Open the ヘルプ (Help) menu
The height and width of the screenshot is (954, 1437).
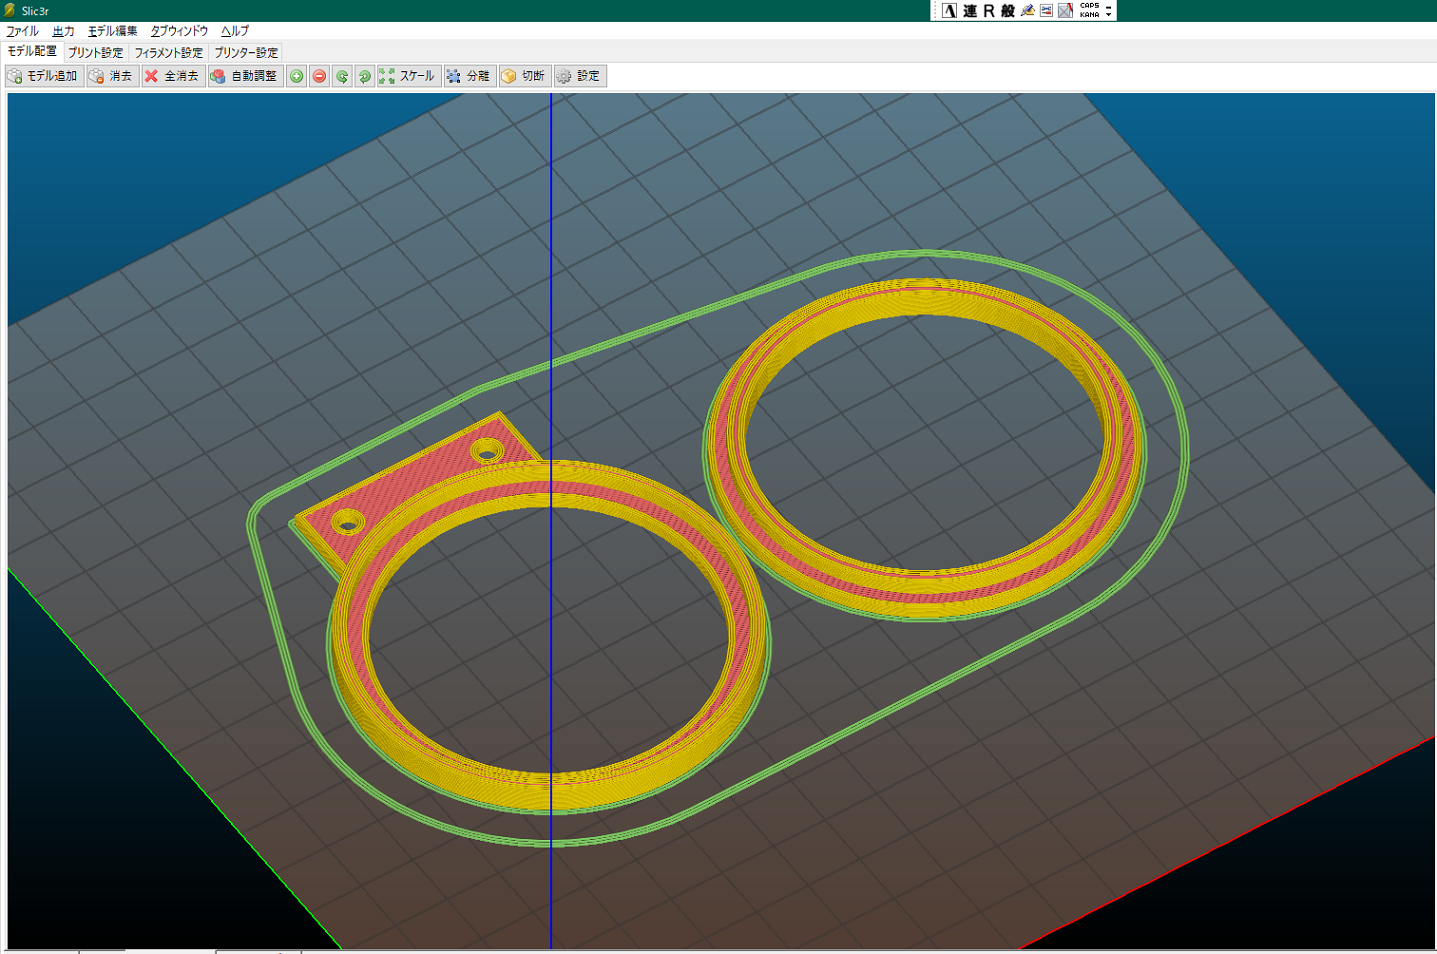click(x=235, y=31)
